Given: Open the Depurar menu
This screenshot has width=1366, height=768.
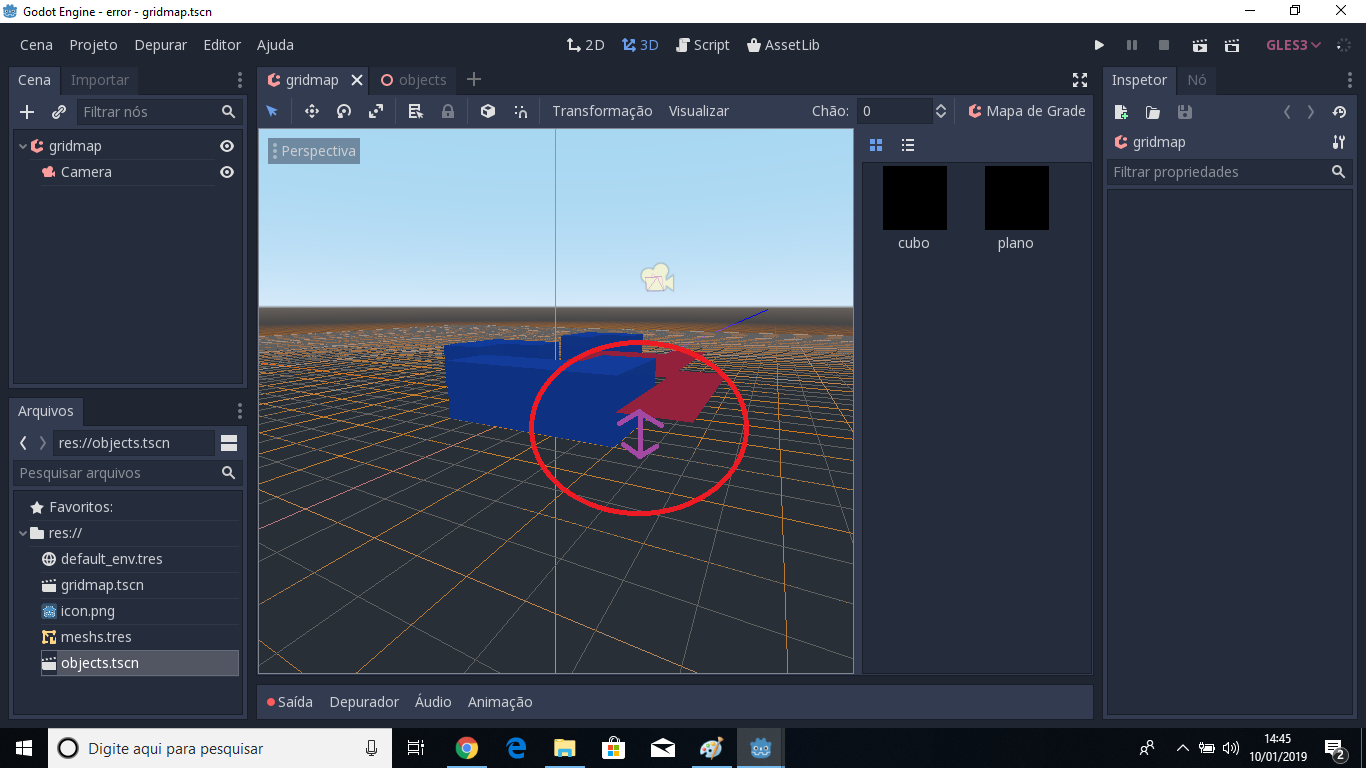Looking at the screenshot, I should tap(160, 45).
